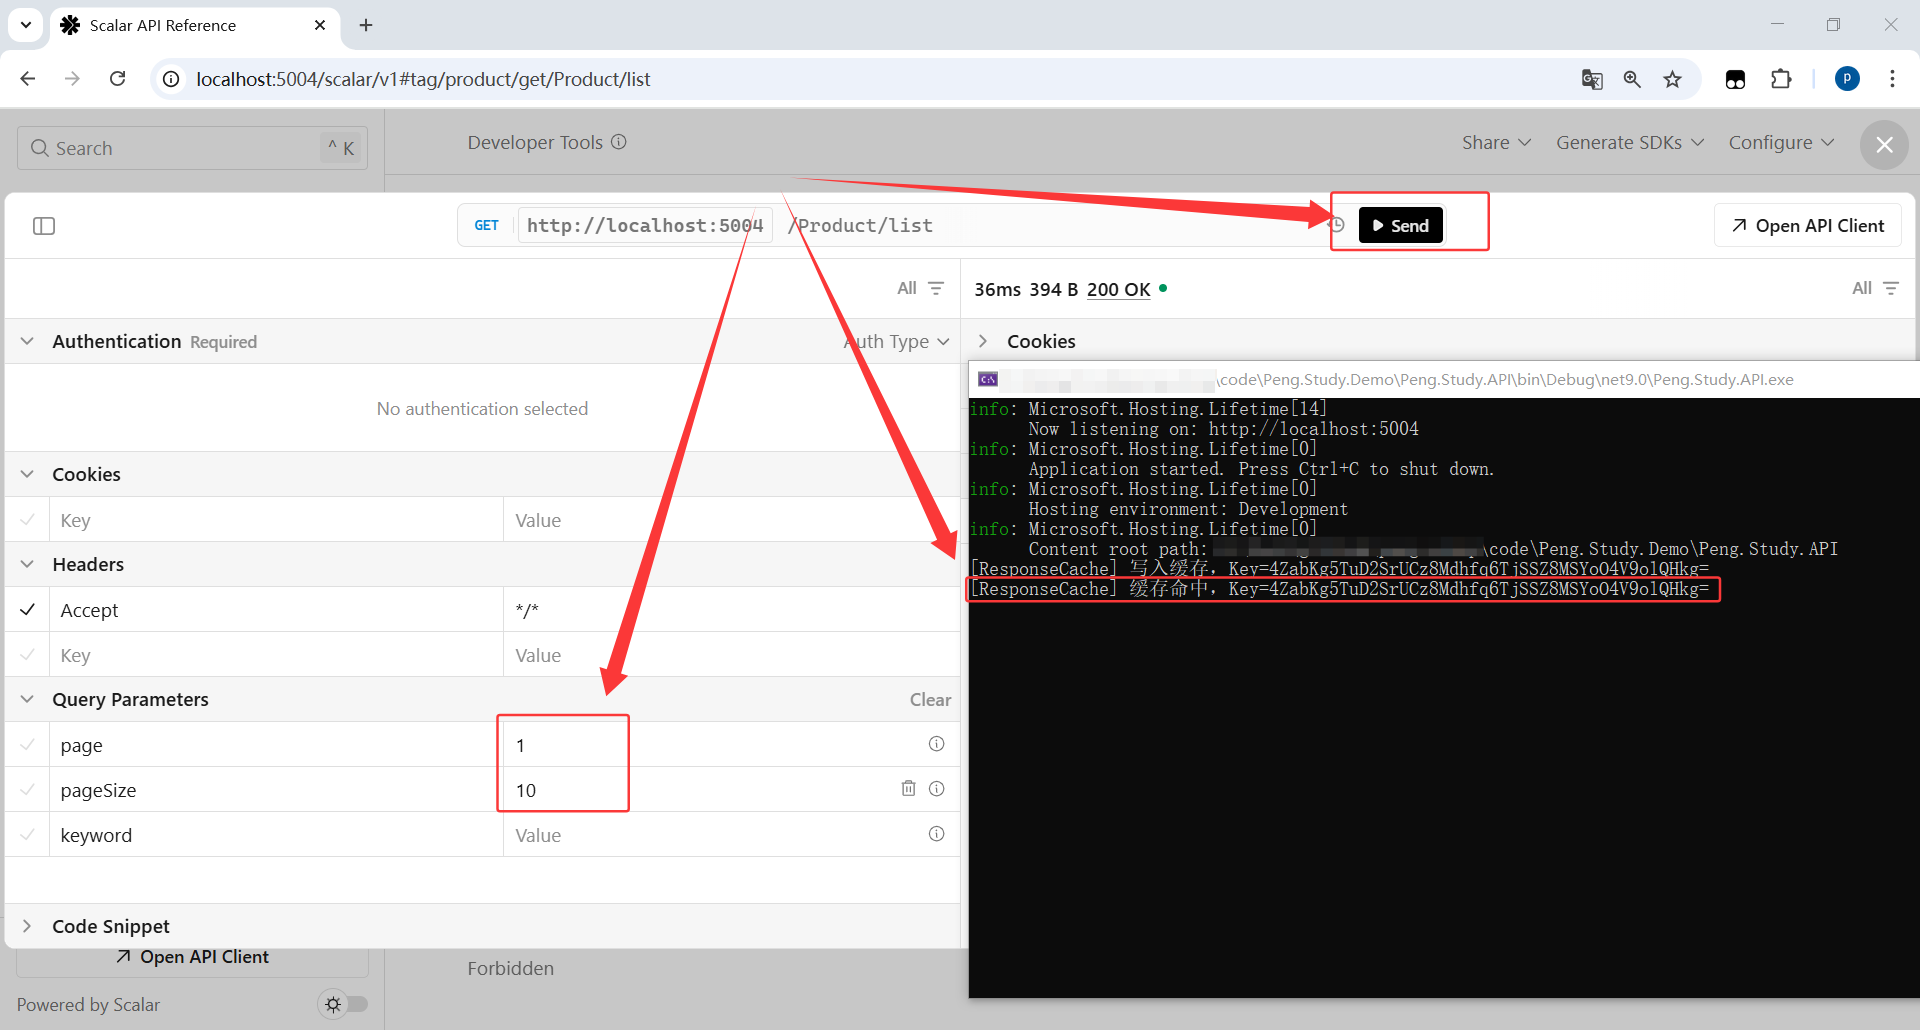This screenshot has width=1920, height=1030.
Task: Enable the page parameter checkbox
Action: pos(27,744)
